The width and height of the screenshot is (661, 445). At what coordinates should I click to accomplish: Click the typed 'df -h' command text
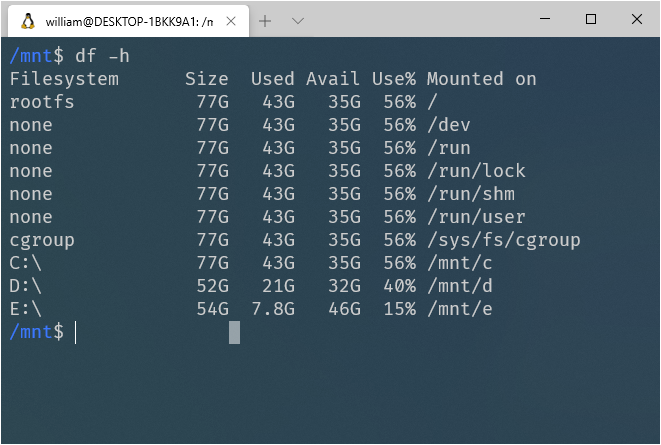tap(102, 56)
